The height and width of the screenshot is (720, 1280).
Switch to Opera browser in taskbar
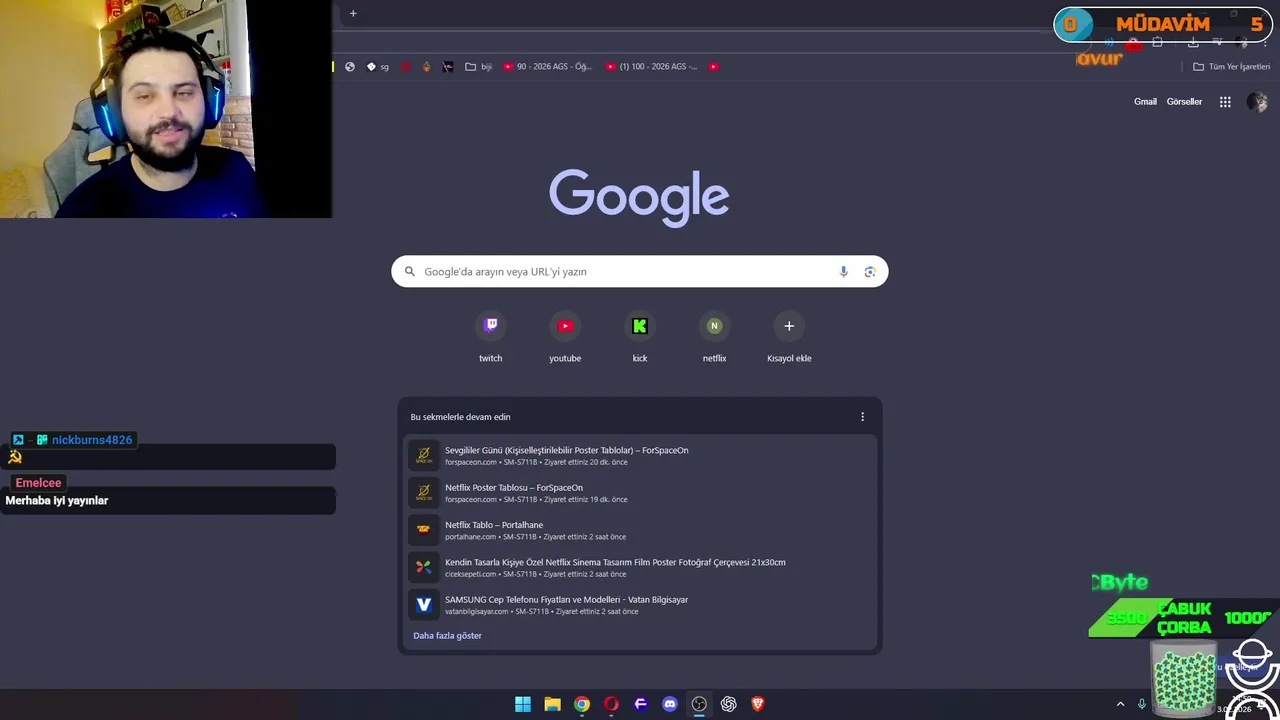(x=611, y=704)
